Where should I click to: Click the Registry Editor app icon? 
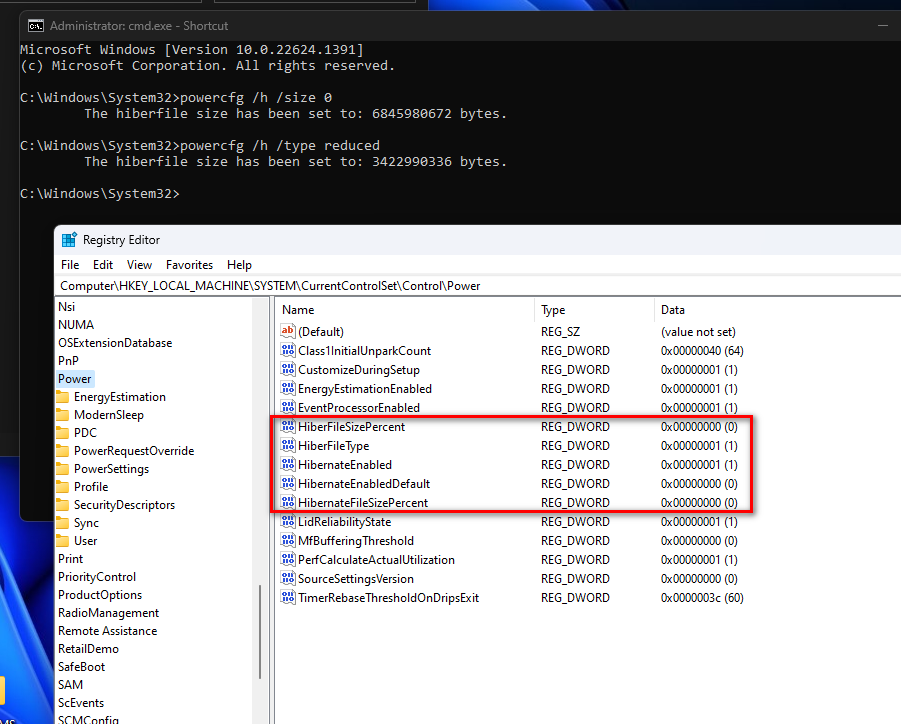69,240
